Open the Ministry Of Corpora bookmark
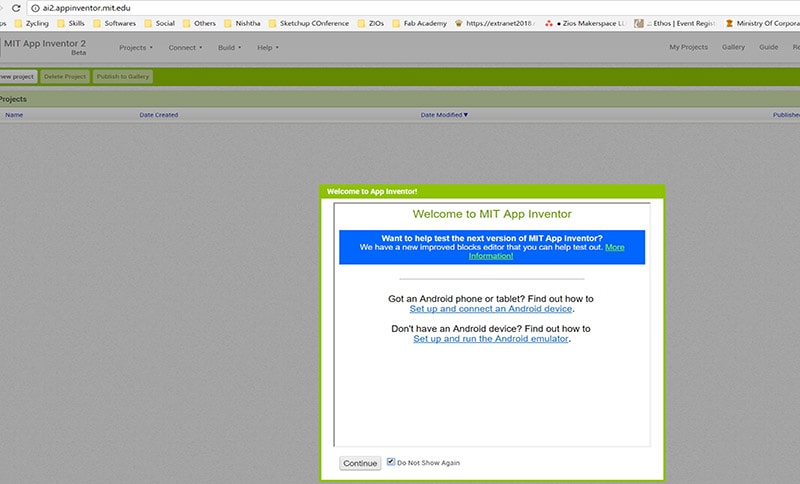This screenshot has height=484, width=800. [762, 23]
